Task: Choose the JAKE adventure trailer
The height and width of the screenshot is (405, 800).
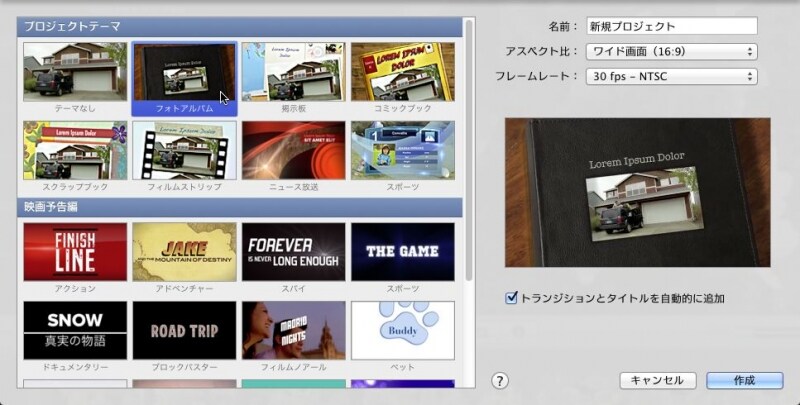Action: [184, 251]
